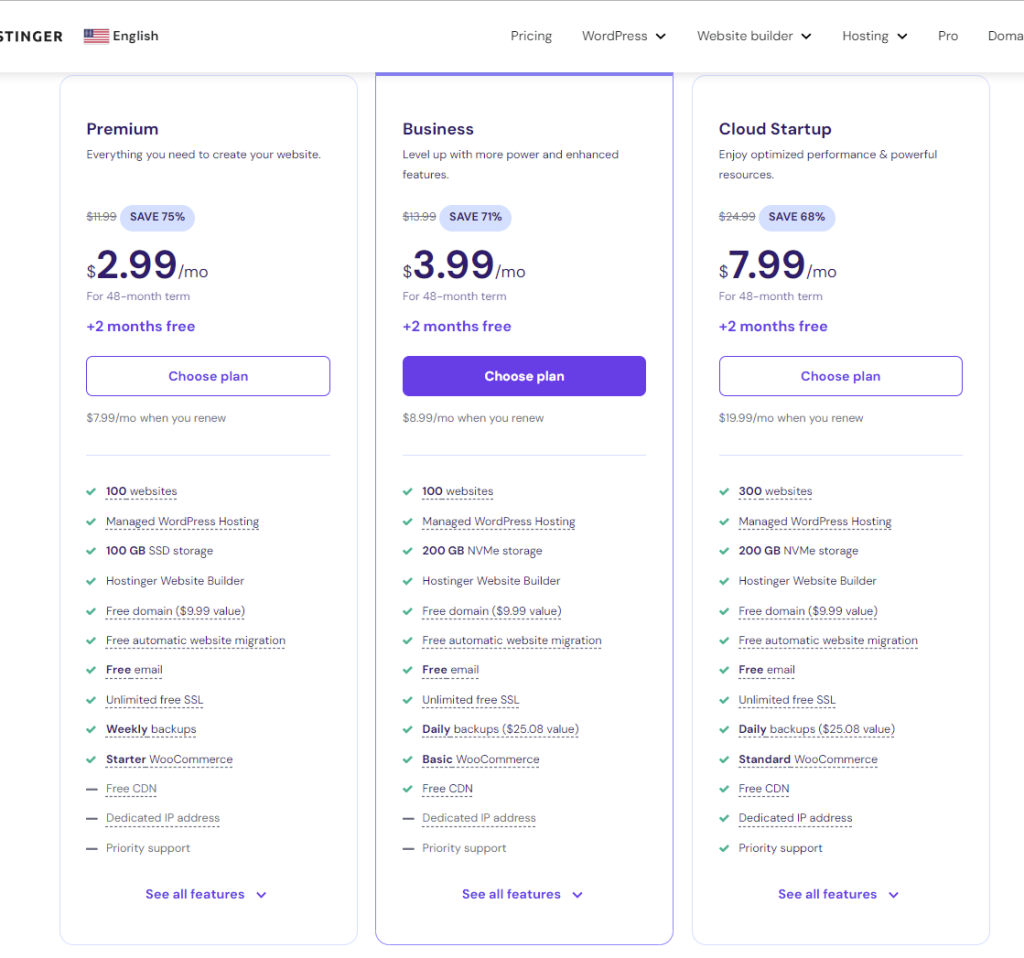This screenshot has height=958, width=1024.
Task: Click Priority support in Cloud Startup plan
Action: pyautogui.click(x=780, y=848)
